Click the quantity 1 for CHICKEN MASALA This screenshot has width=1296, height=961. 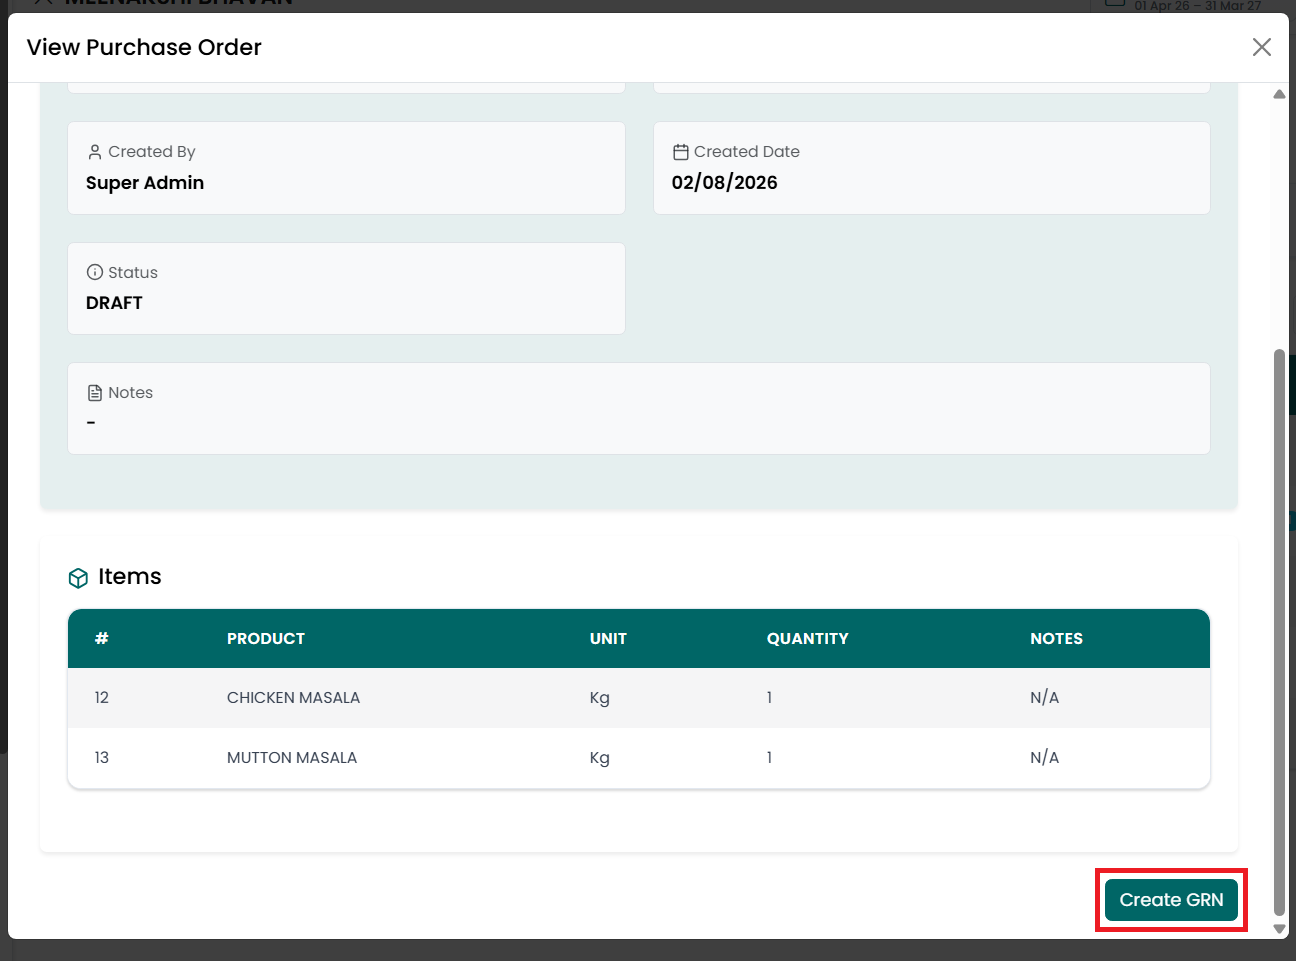coord(769,698)
